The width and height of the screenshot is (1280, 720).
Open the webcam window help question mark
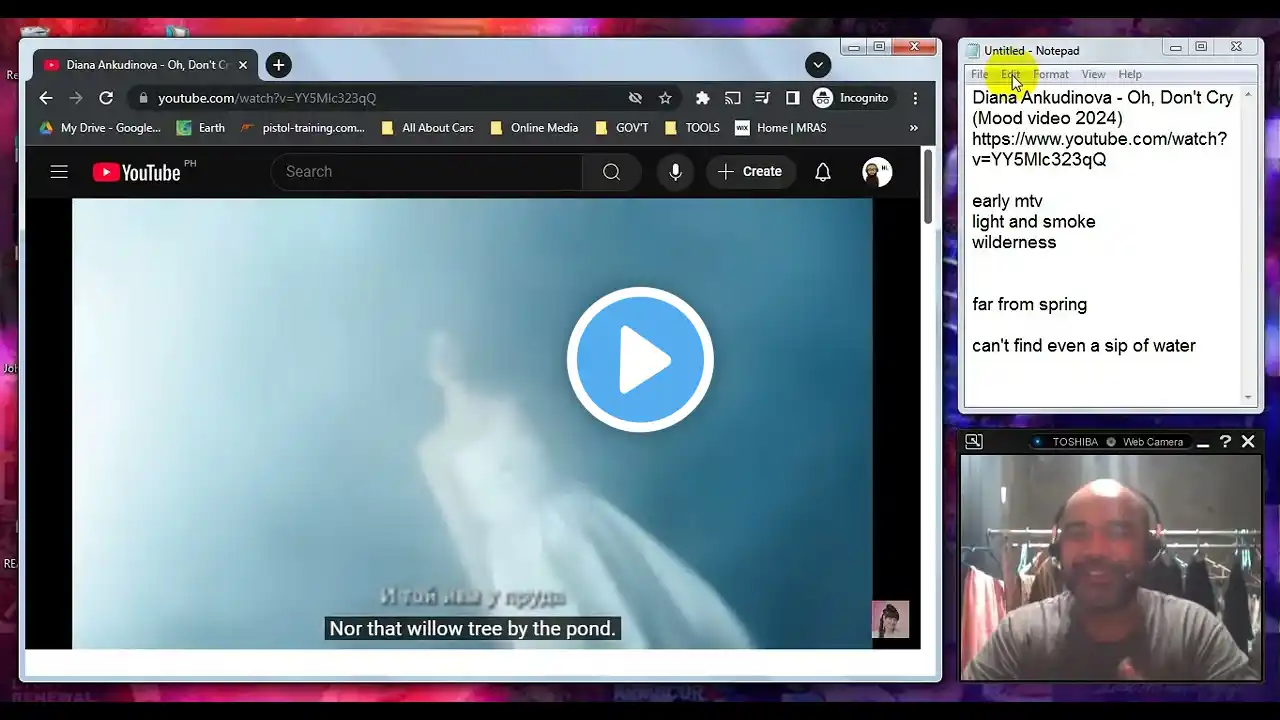[x=1225, y=441]
